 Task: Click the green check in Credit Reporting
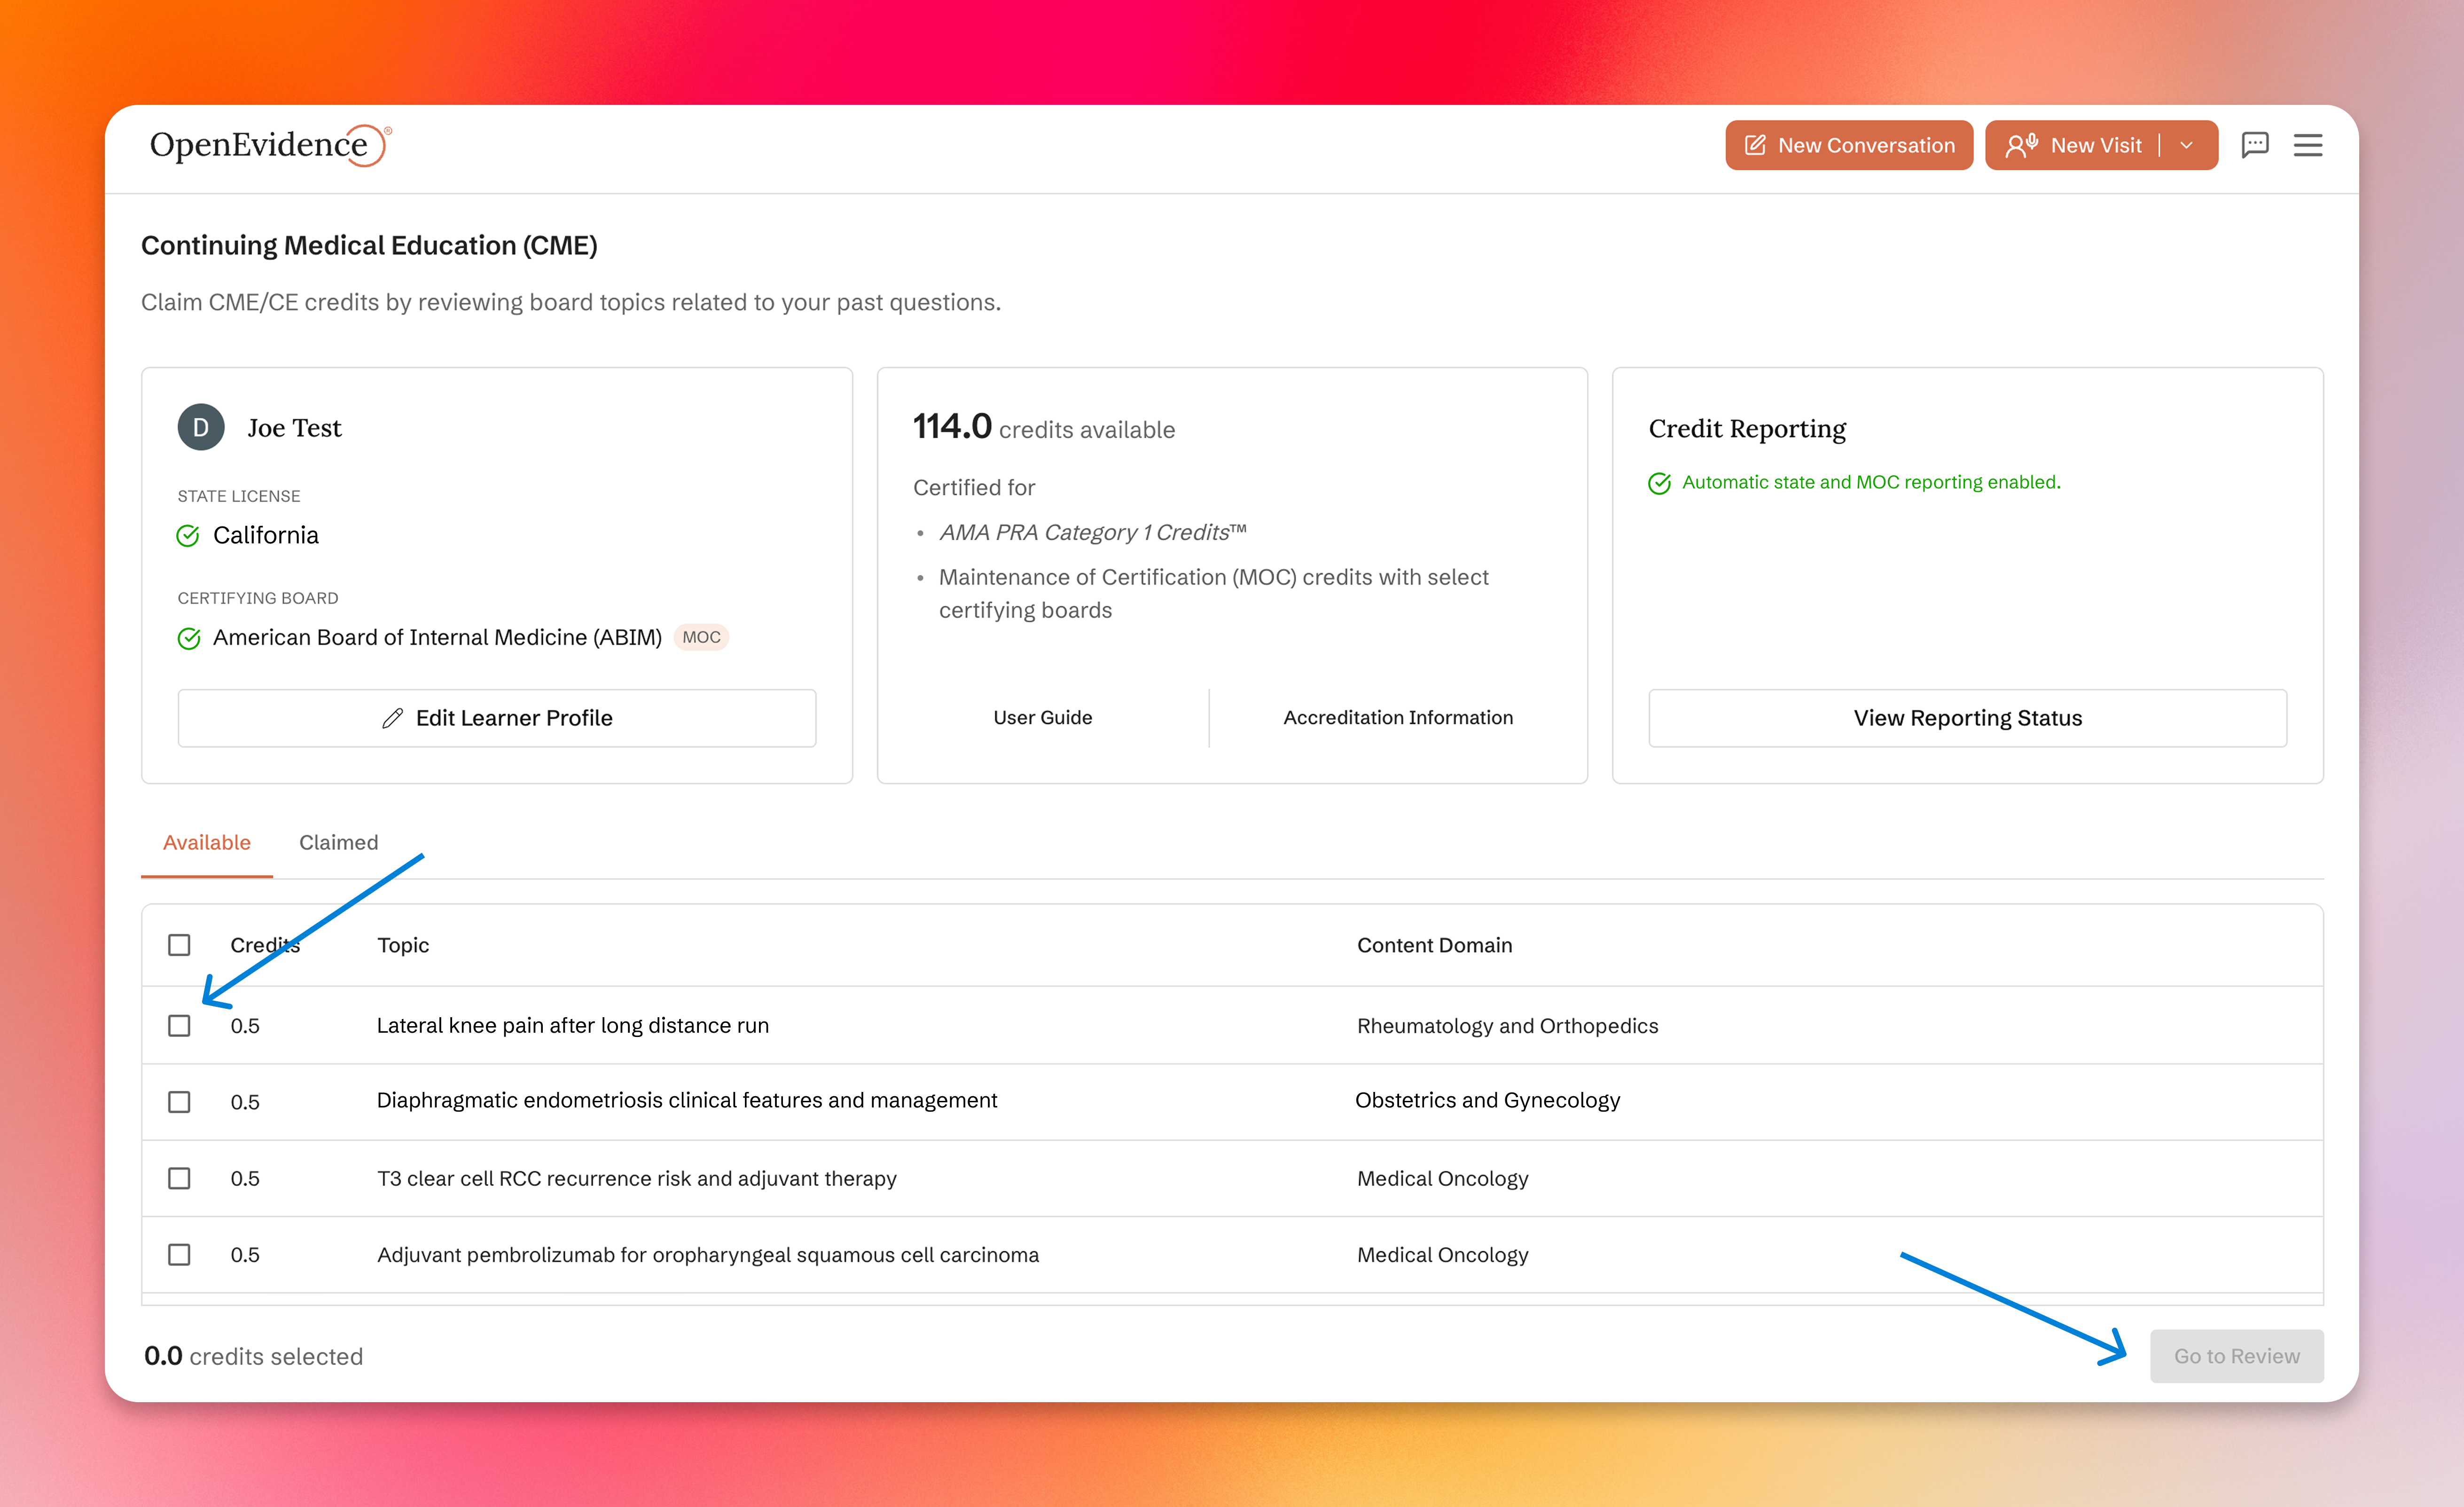click(1659, 483)
